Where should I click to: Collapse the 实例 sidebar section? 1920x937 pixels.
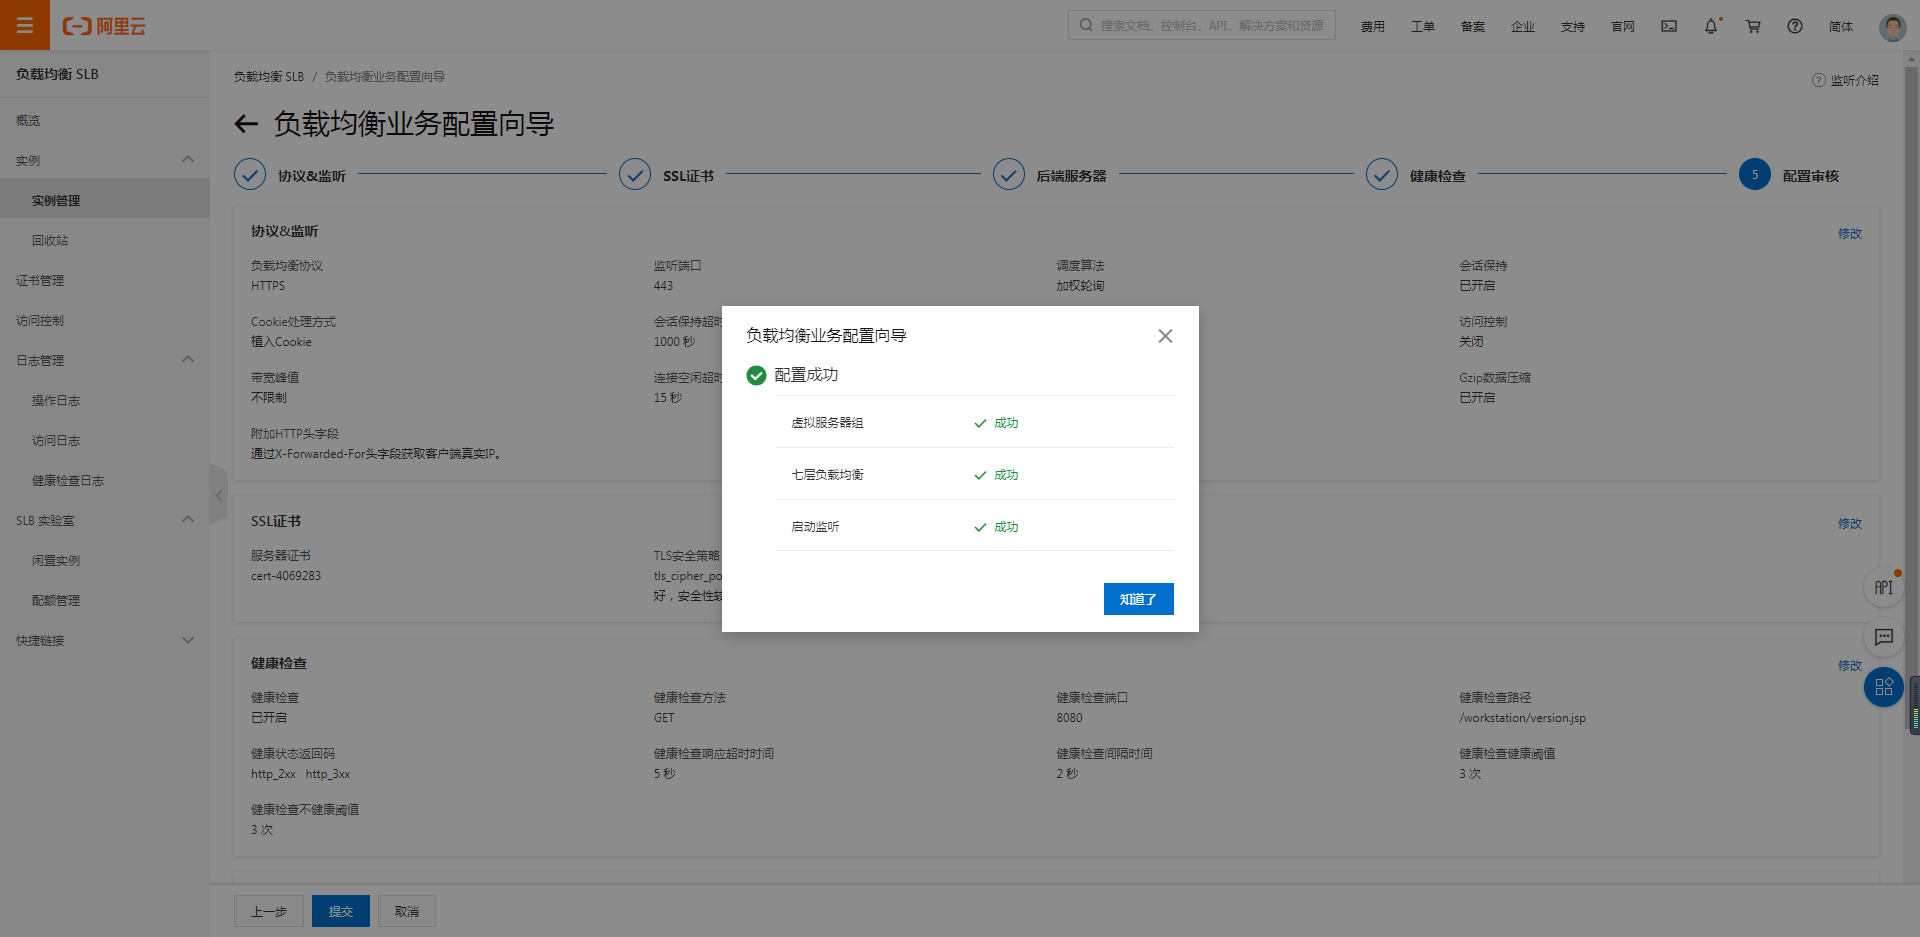click(187, 160)
